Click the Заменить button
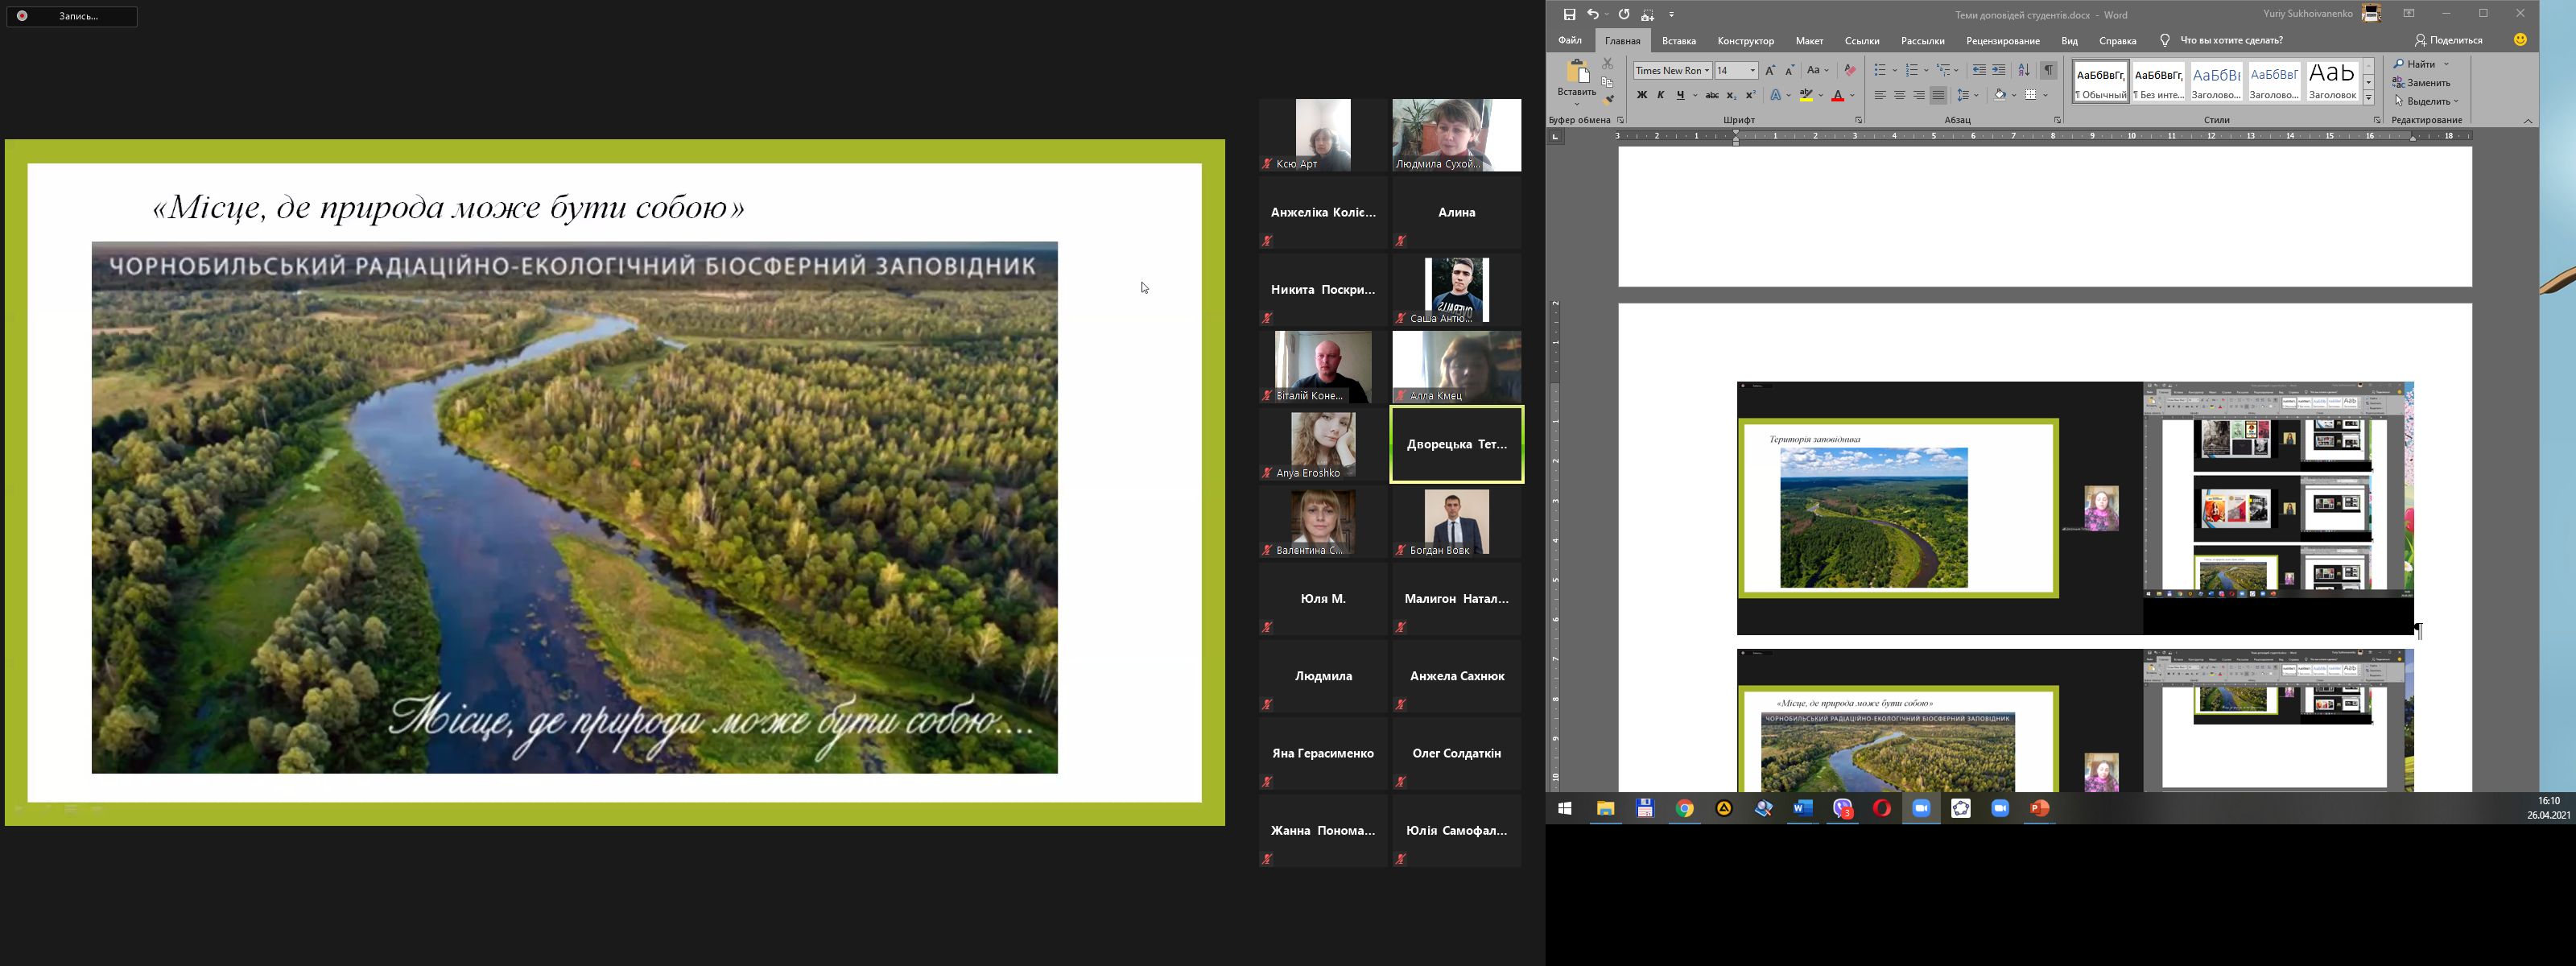The height and width of the screenshot is (966, 2576). point(2421,83)
